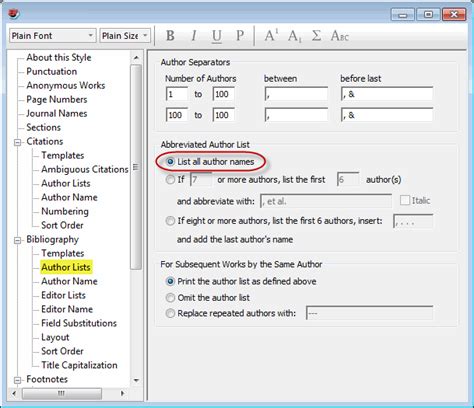Open Sort Order under Bibliography

(x=62, y=351)
